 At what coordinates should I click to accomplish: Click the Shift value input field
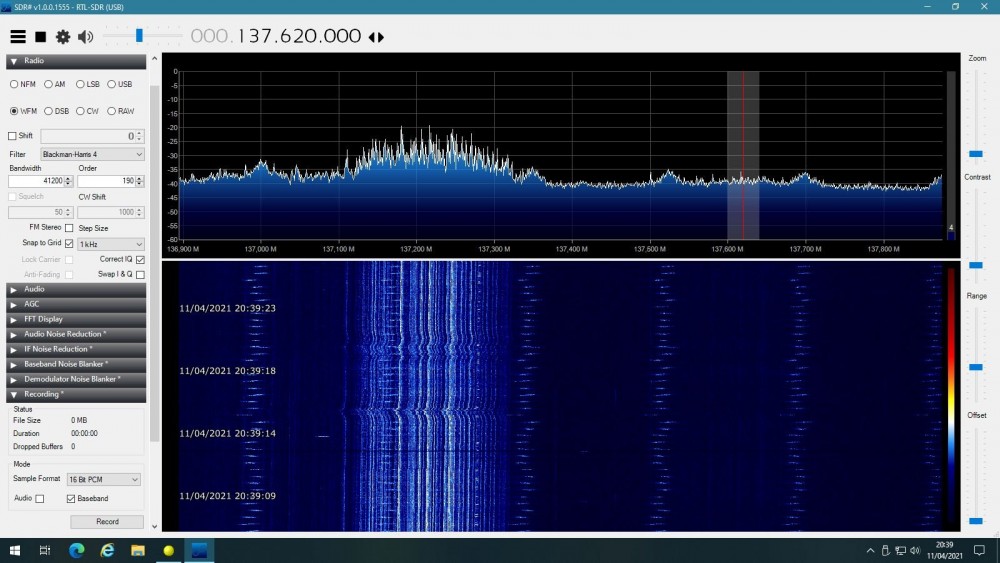point(87,136)
